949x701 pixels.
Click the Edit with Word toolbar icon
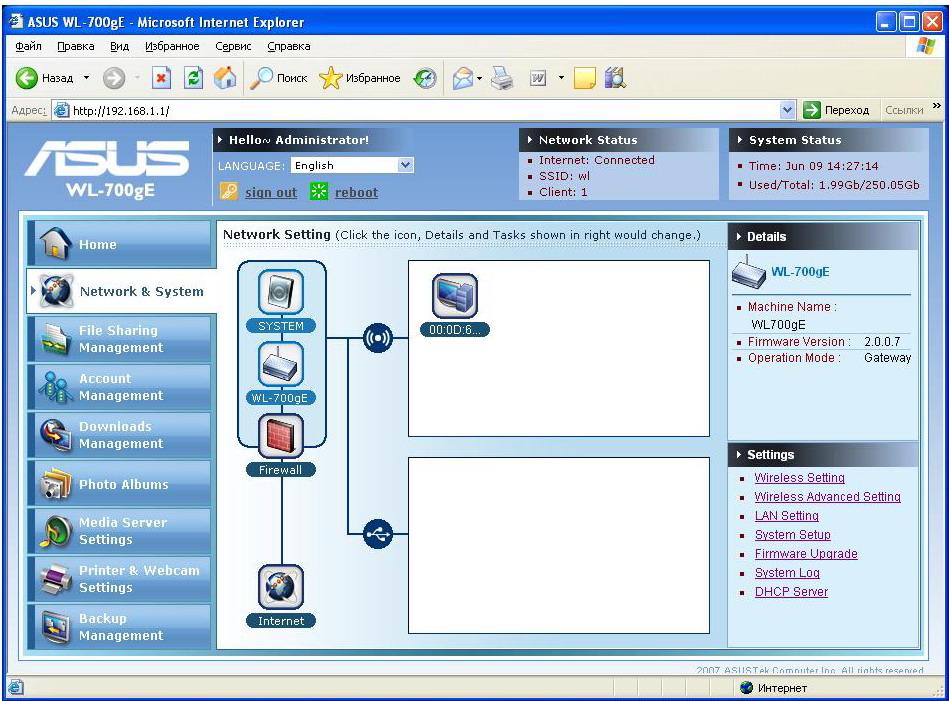tap(538, 78)
